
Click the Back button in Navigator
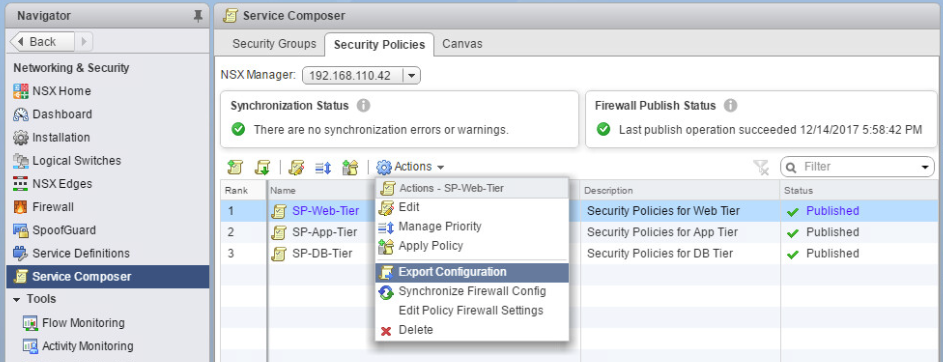[x=42, y=41]
